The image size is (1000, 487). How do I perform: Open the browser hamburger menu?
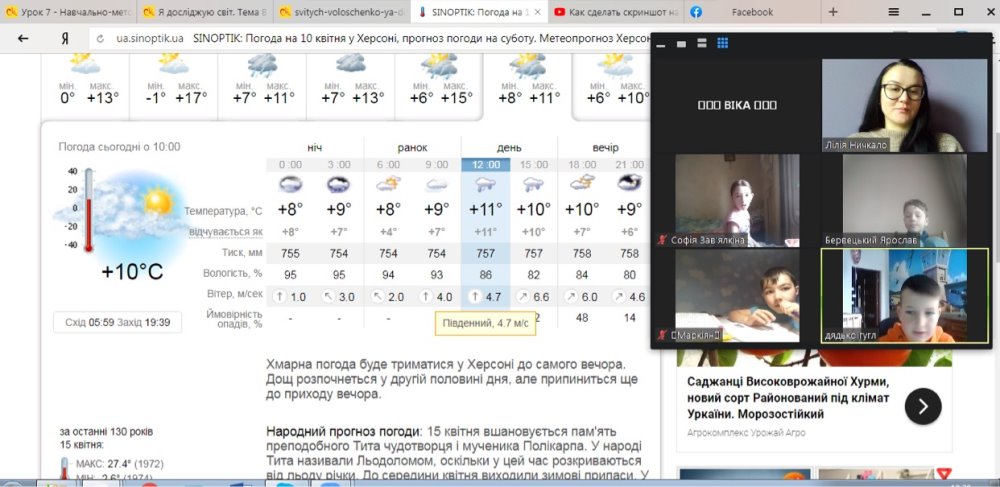point(893,11)
